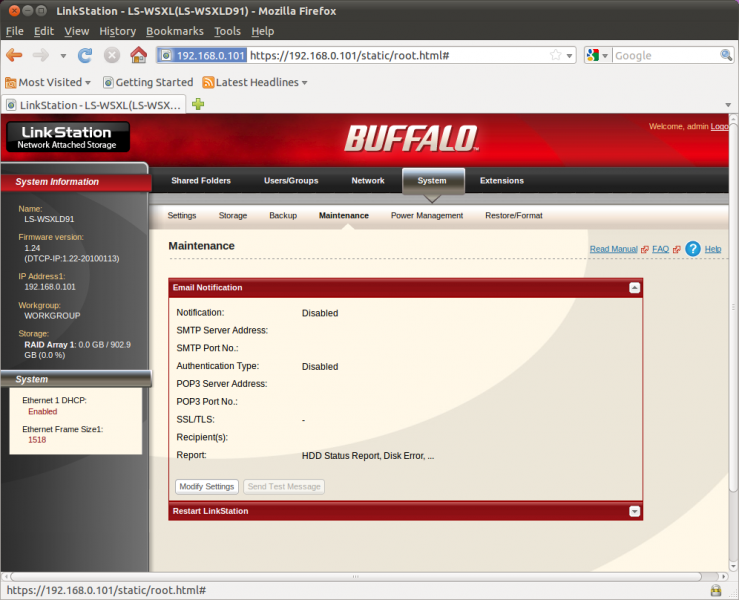Open the Getting Started bookmark

[x=148, y=82]
